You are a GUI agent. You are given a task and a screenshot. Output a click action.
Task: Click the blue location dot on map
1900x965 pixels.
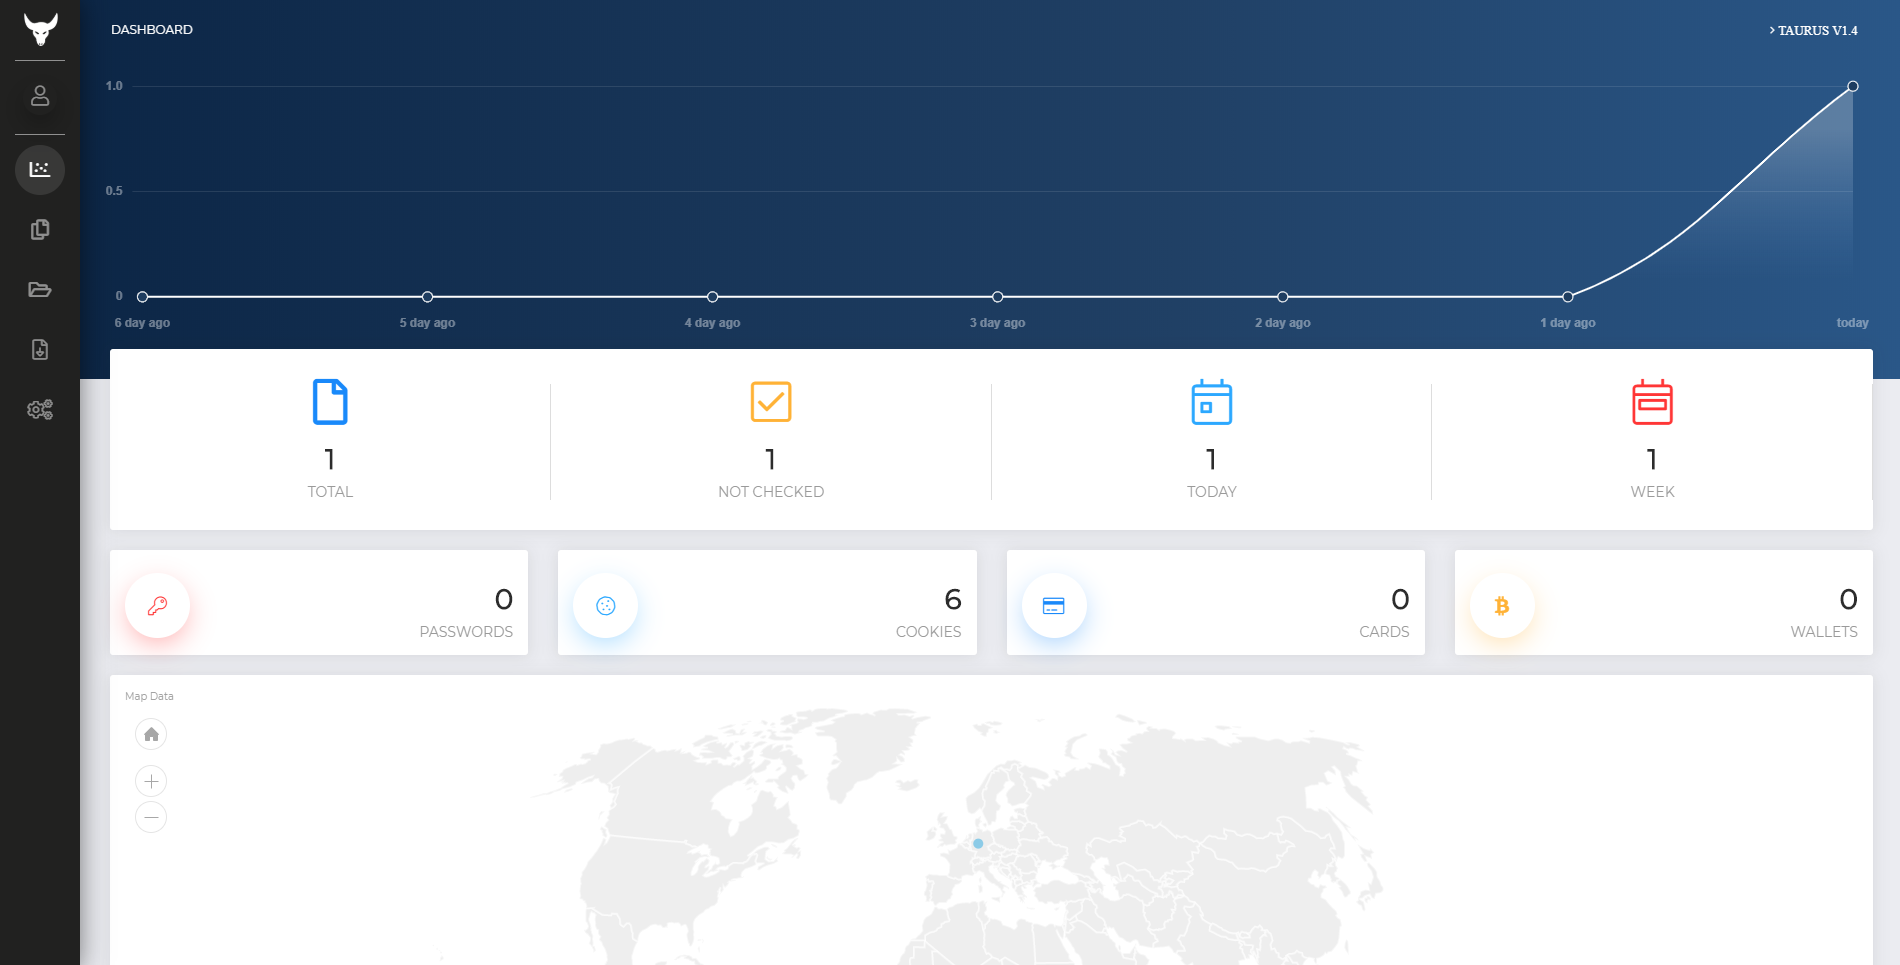[978, 844]
